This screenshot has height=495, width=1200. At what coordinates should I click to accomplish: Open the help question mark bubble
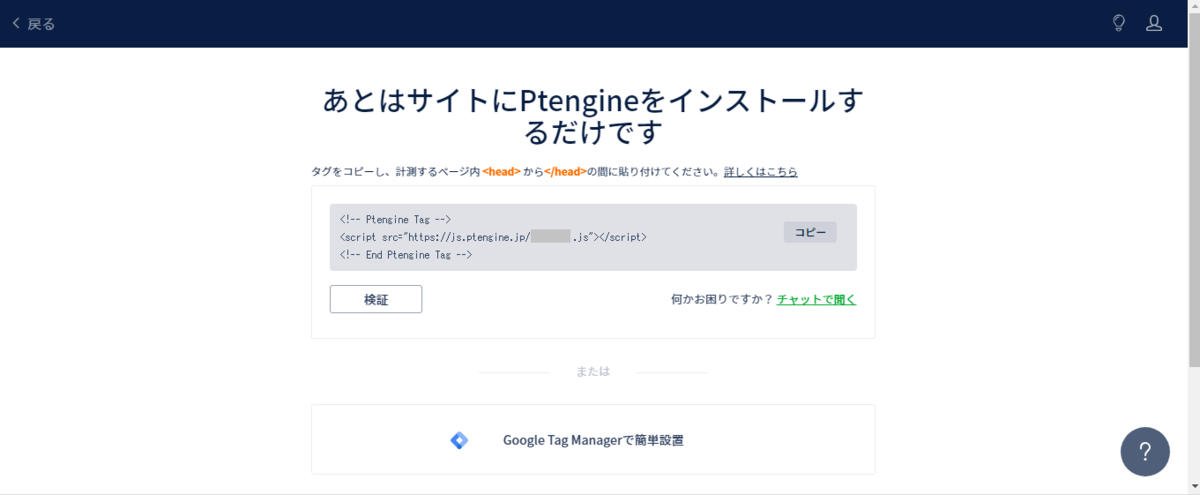pyautogui.click(x=1145, y=451)
